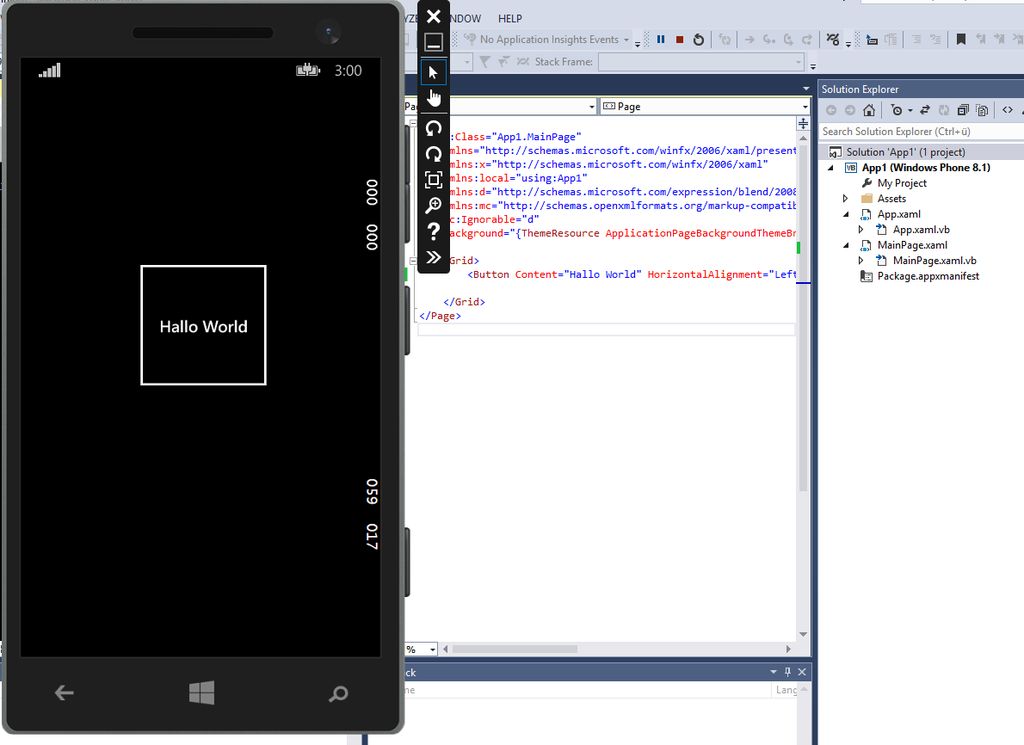Tap the phone's back arrow button
The image size is (1024, 745).
[x=64, y=693]
